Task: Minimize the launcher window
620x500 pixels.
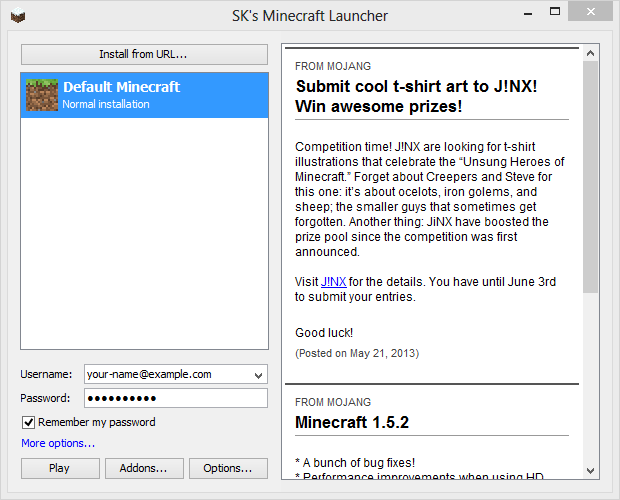Action: [528, 13]
